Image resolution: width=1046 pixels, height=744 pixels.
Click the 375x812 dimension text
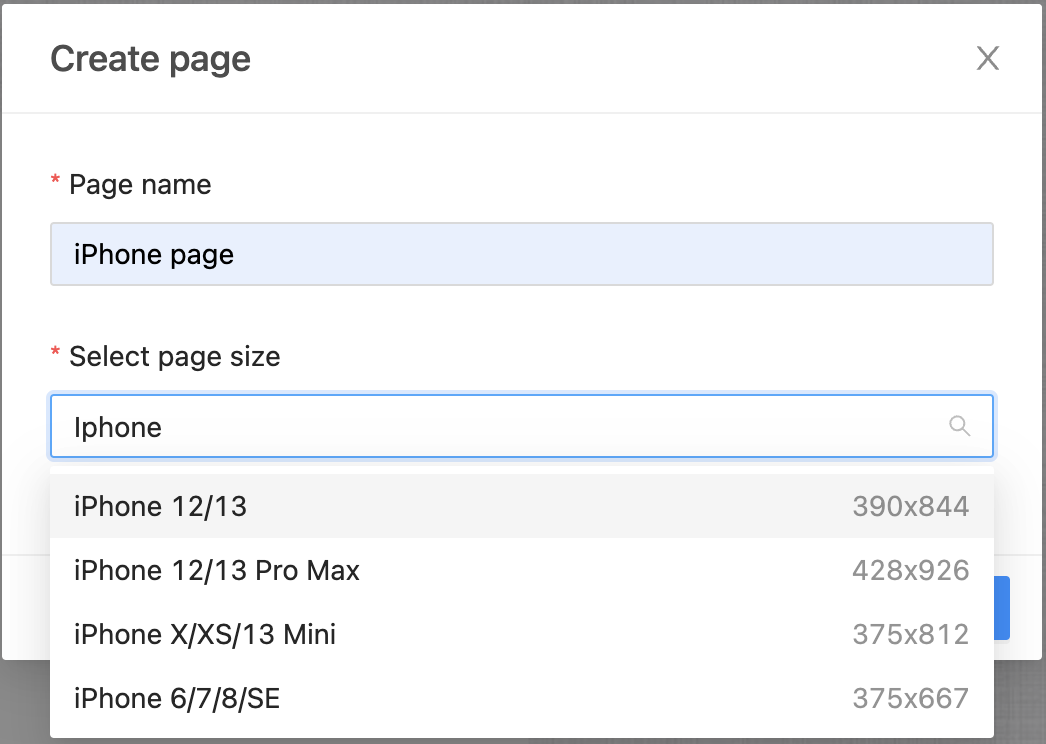[910, 635]
